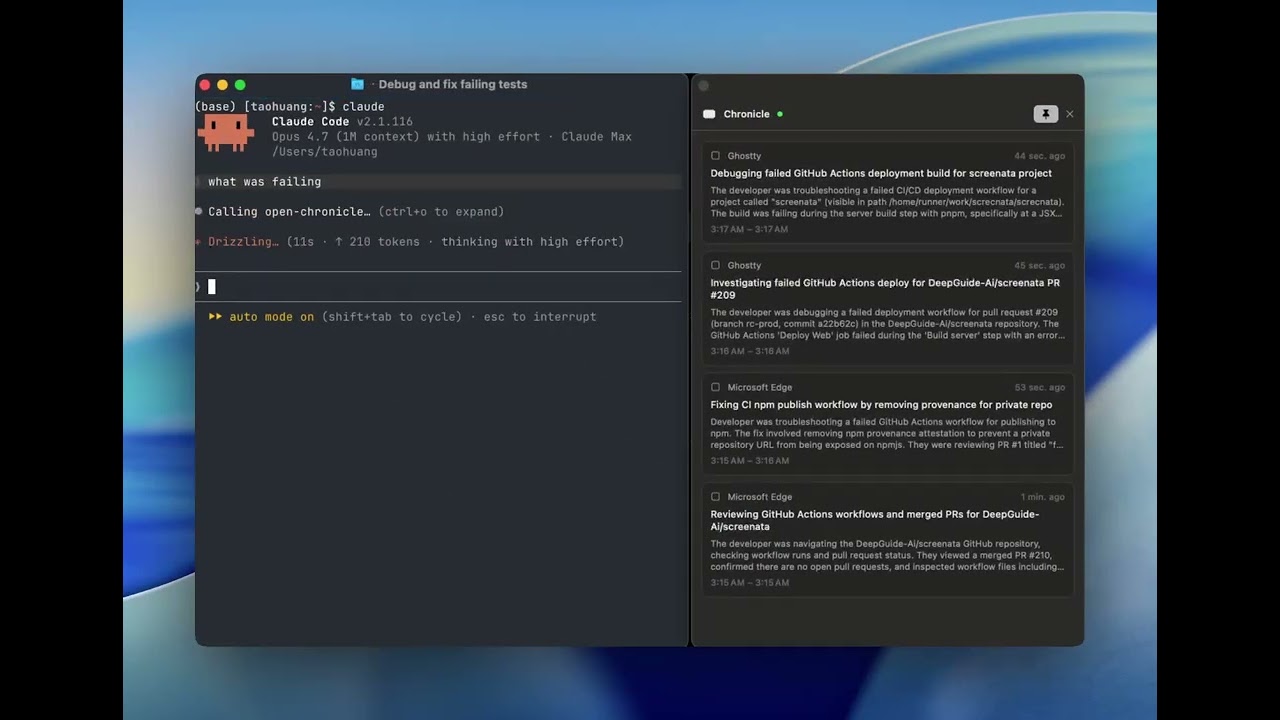Close the Chronicle panel with X
Viewport: 1280px width, 720px height.
pos(1070,114)
